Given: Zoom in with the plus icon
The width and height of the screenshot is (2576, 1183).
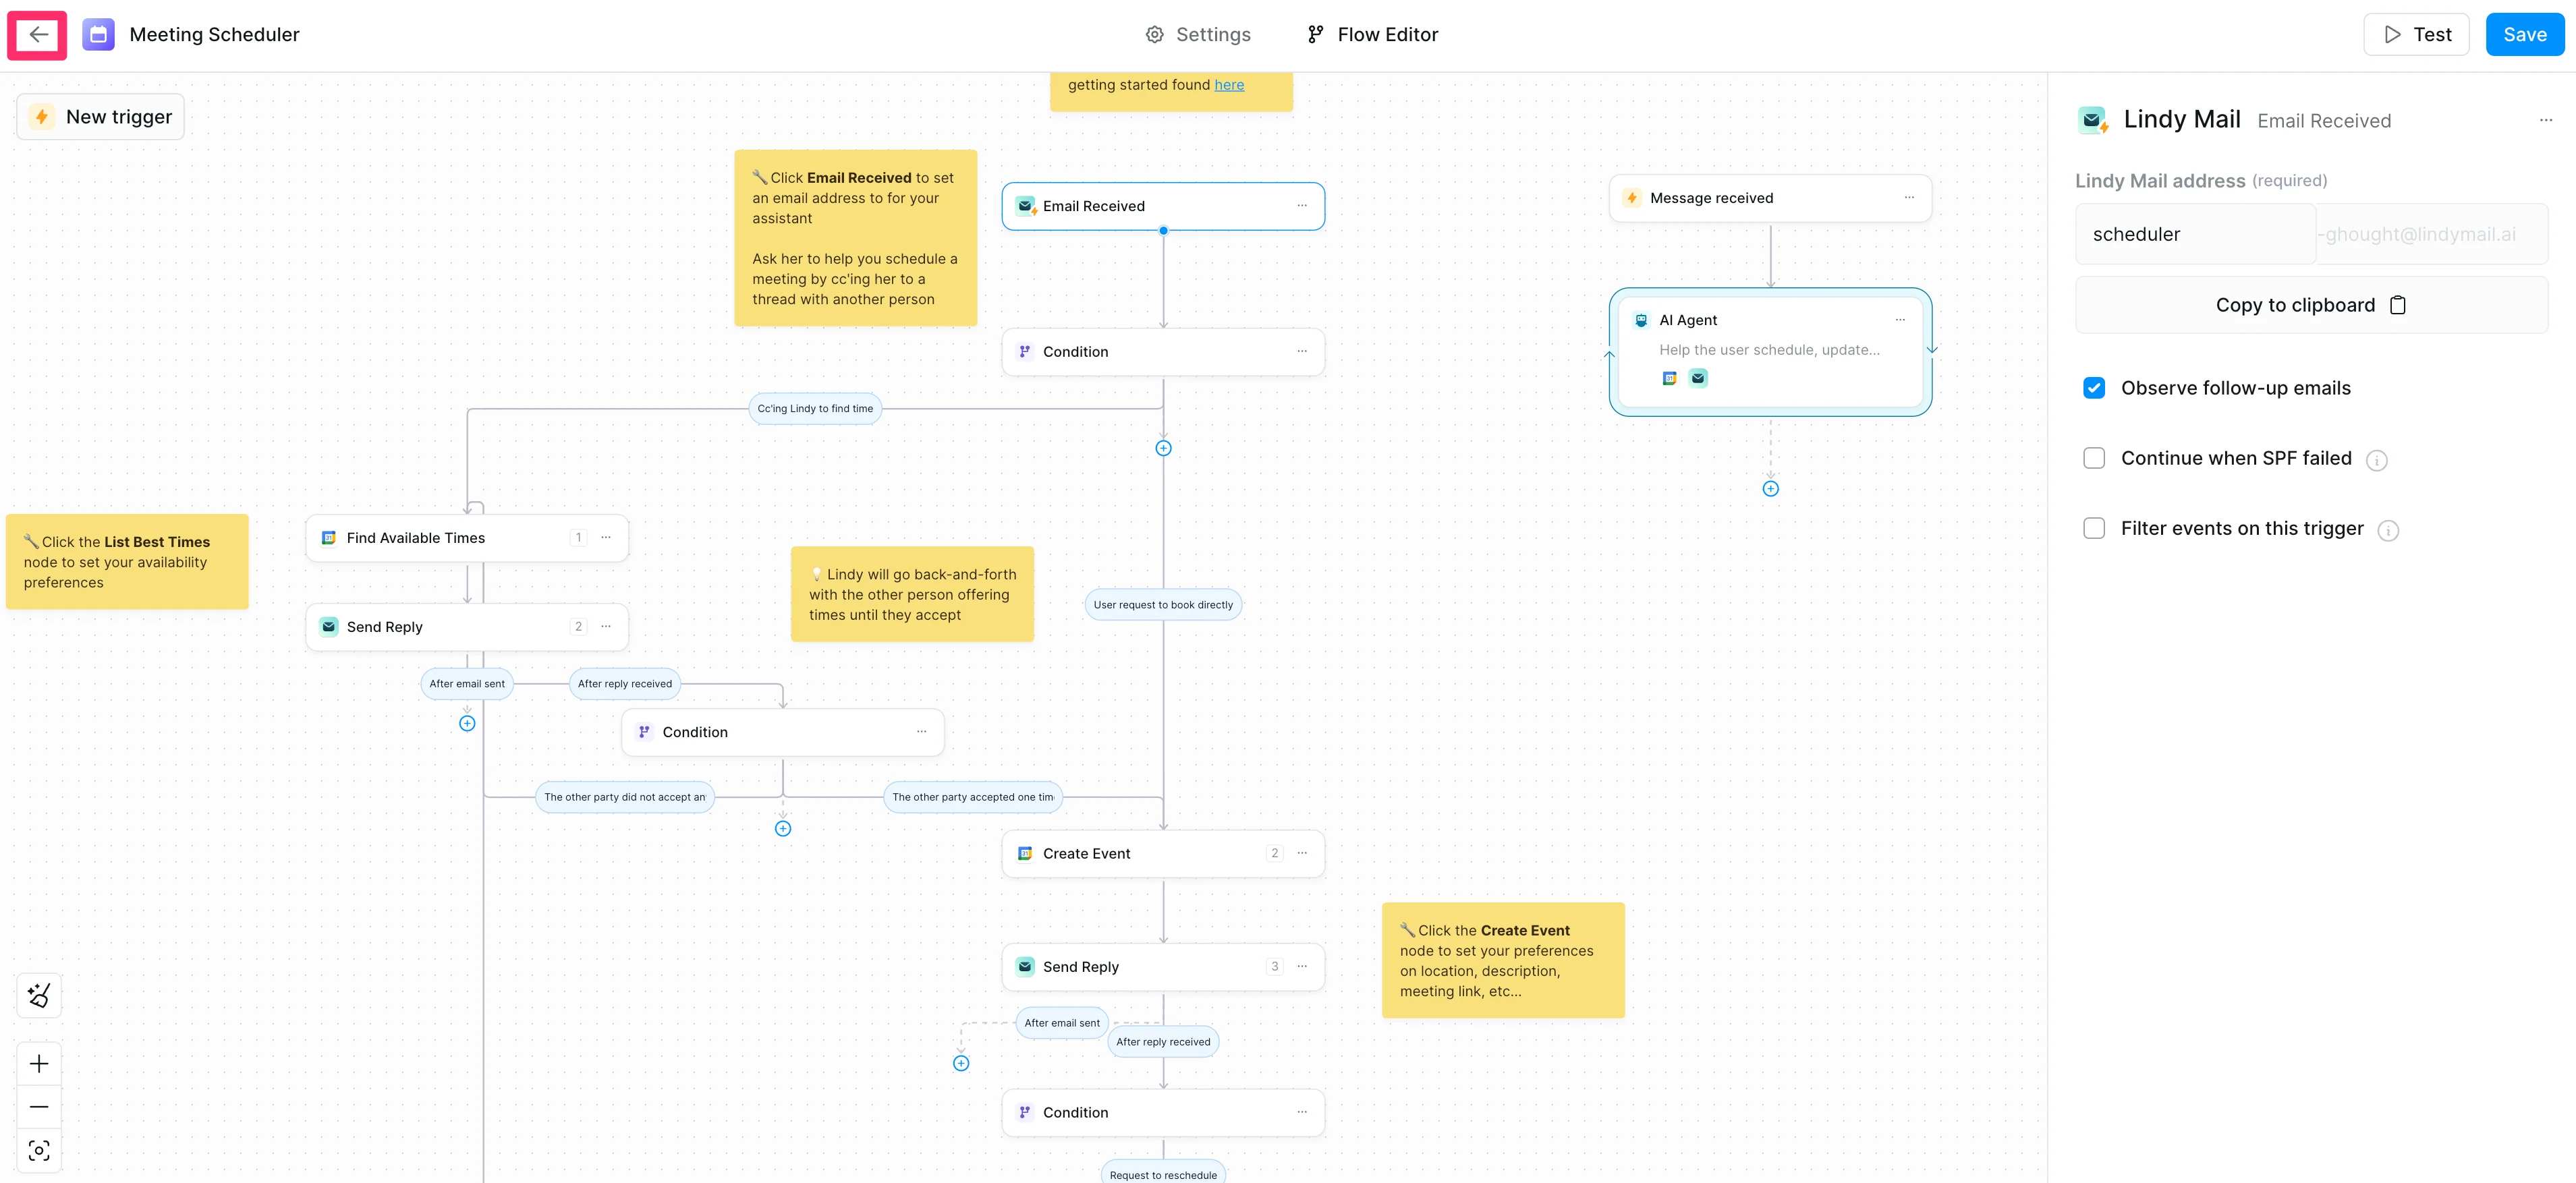Looking at the screenshot, I should 39,1063.
